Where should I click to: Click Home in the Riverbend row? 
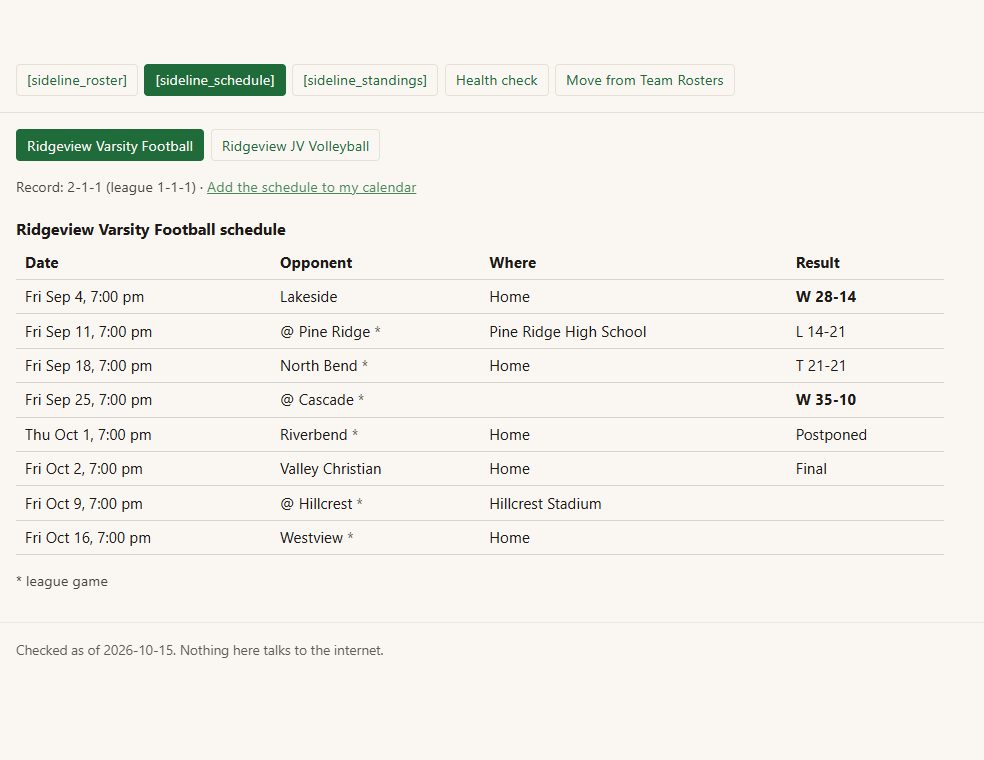click(x=509, y=435)
